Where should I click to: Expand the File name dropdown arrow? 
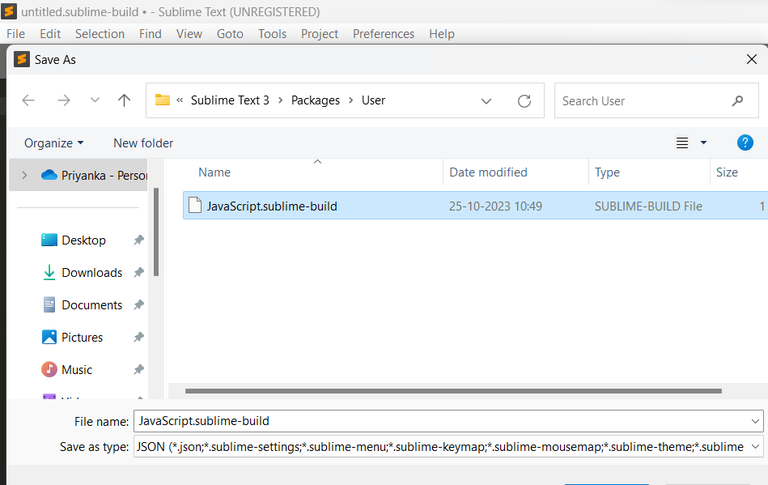(x=755, y=421)
